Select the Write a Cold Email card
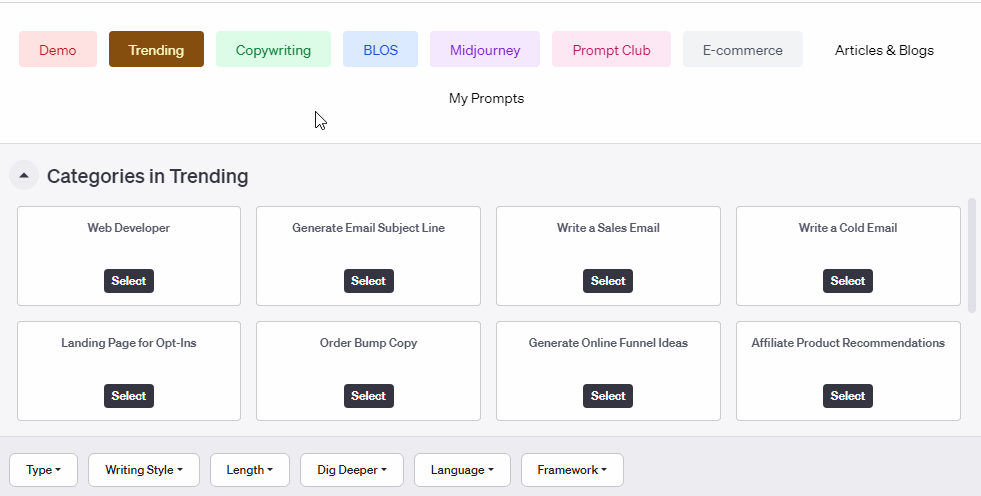Screen dimensions: 981x496 [847, 281]
